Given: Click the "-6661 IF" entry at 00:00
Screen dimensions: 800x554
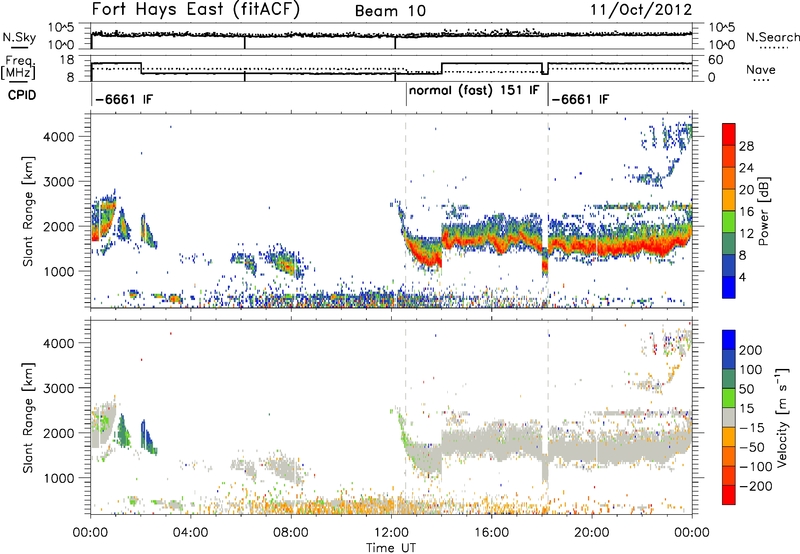Looking at the screenshot, I should (x=124, y=99).
